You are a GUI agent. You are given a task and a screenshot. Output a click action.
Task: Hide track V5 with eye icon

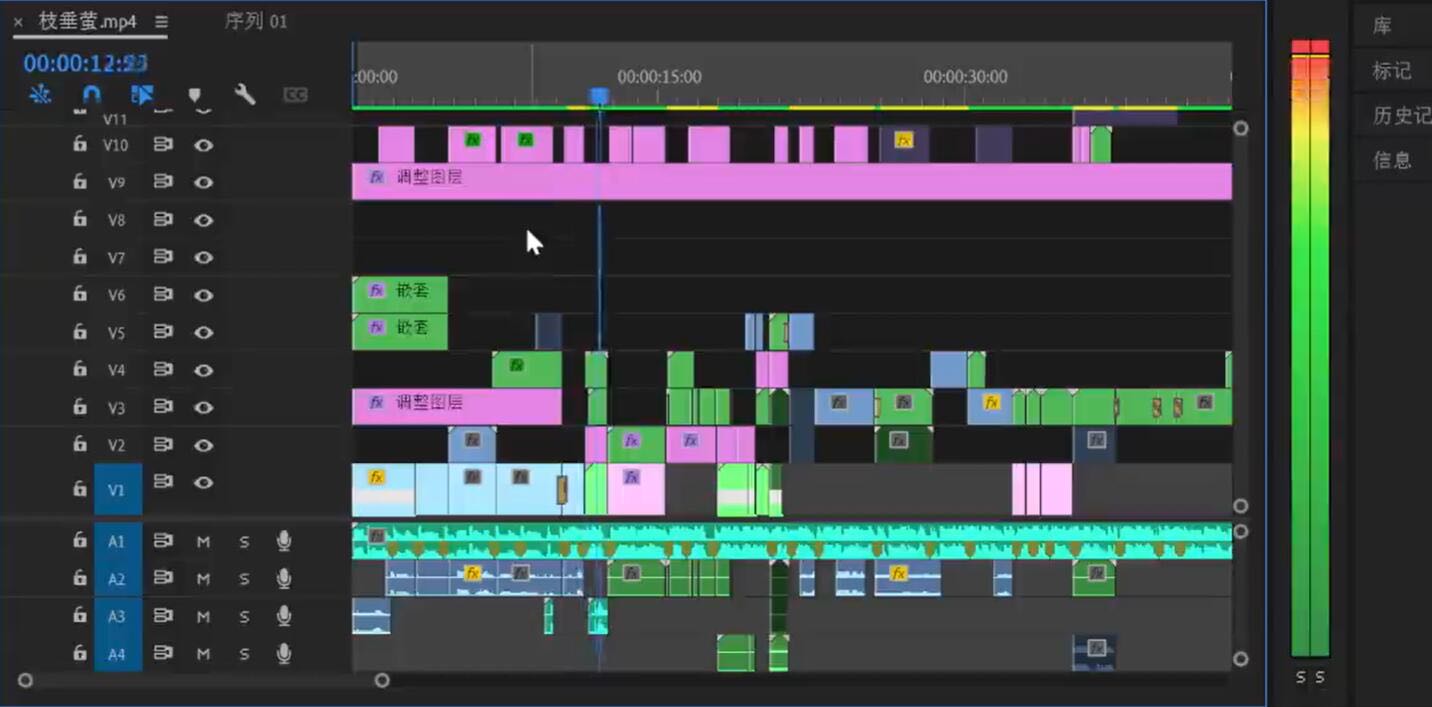click(203, 332)
